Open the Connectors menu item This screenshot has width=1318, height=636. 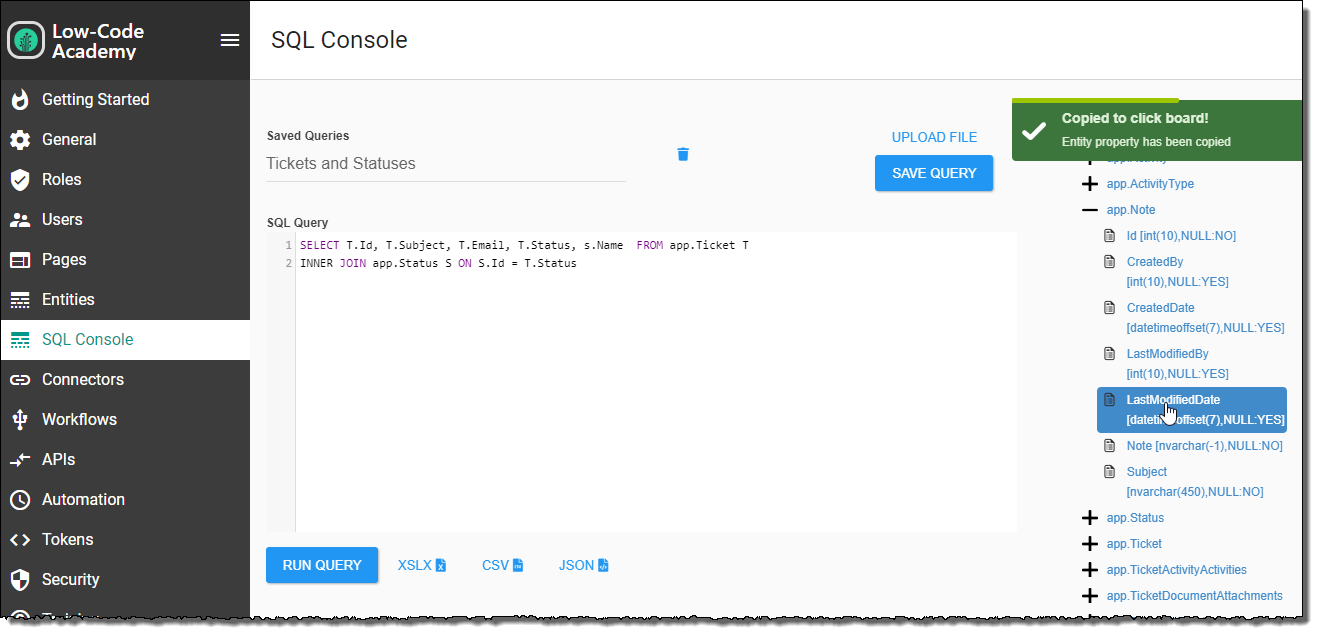tap(125, 379)
